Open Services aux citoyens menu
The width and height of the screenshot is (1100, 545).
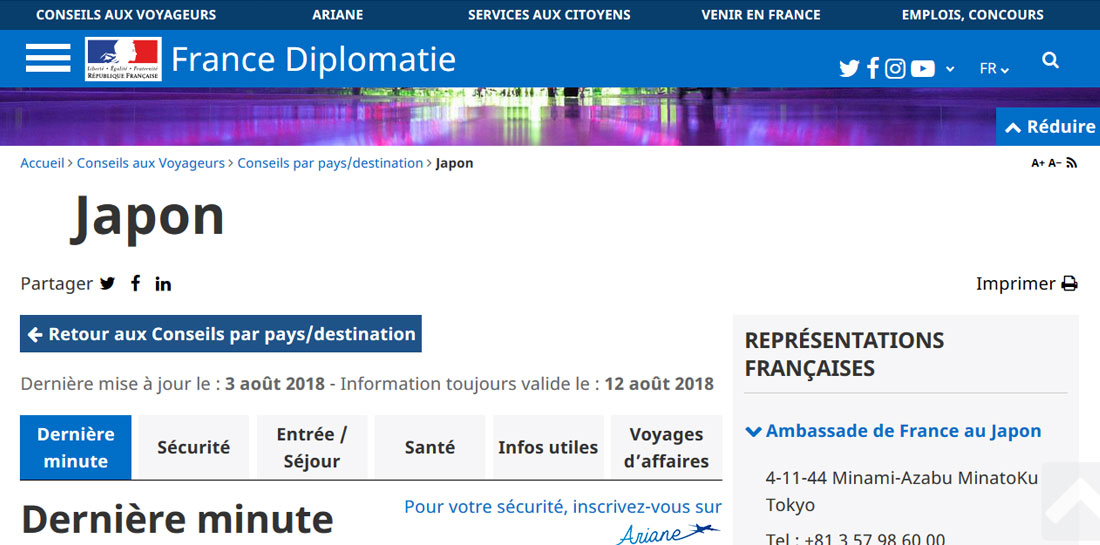point(549,15)
